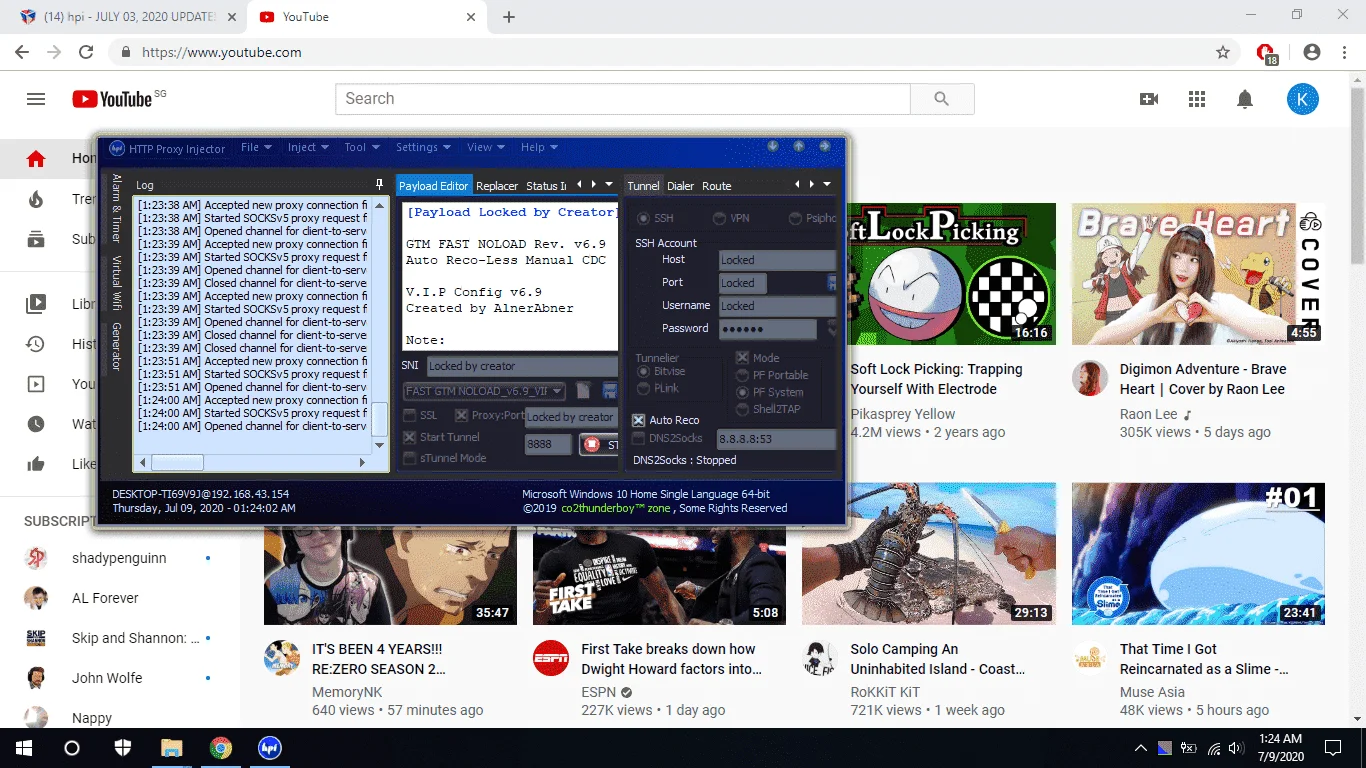Toggle the Mode checkbox

click(743, 357)
